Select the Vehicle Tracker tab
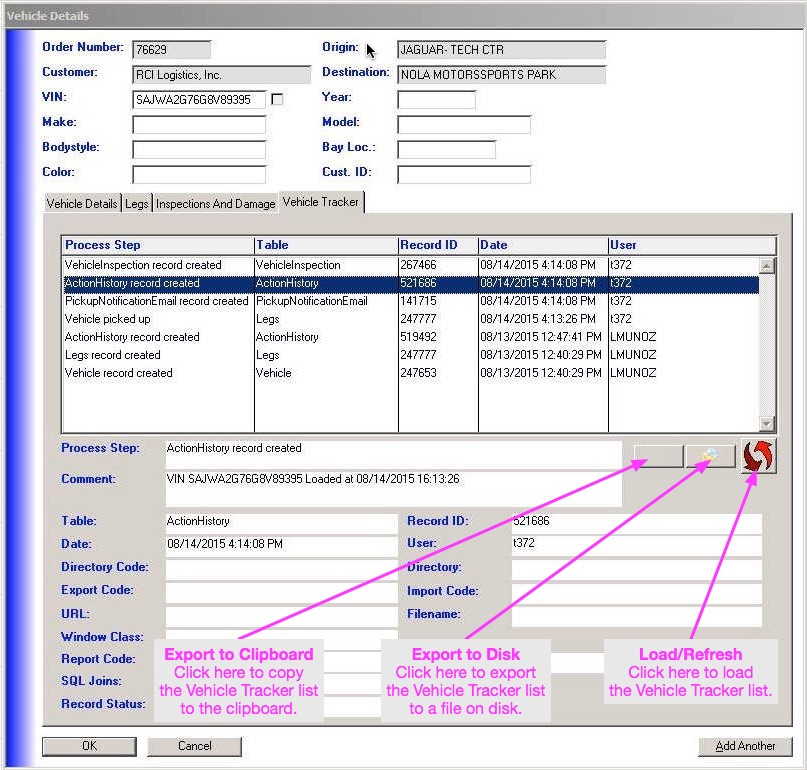This screenshot has width=807, height=770. (321, 202)
